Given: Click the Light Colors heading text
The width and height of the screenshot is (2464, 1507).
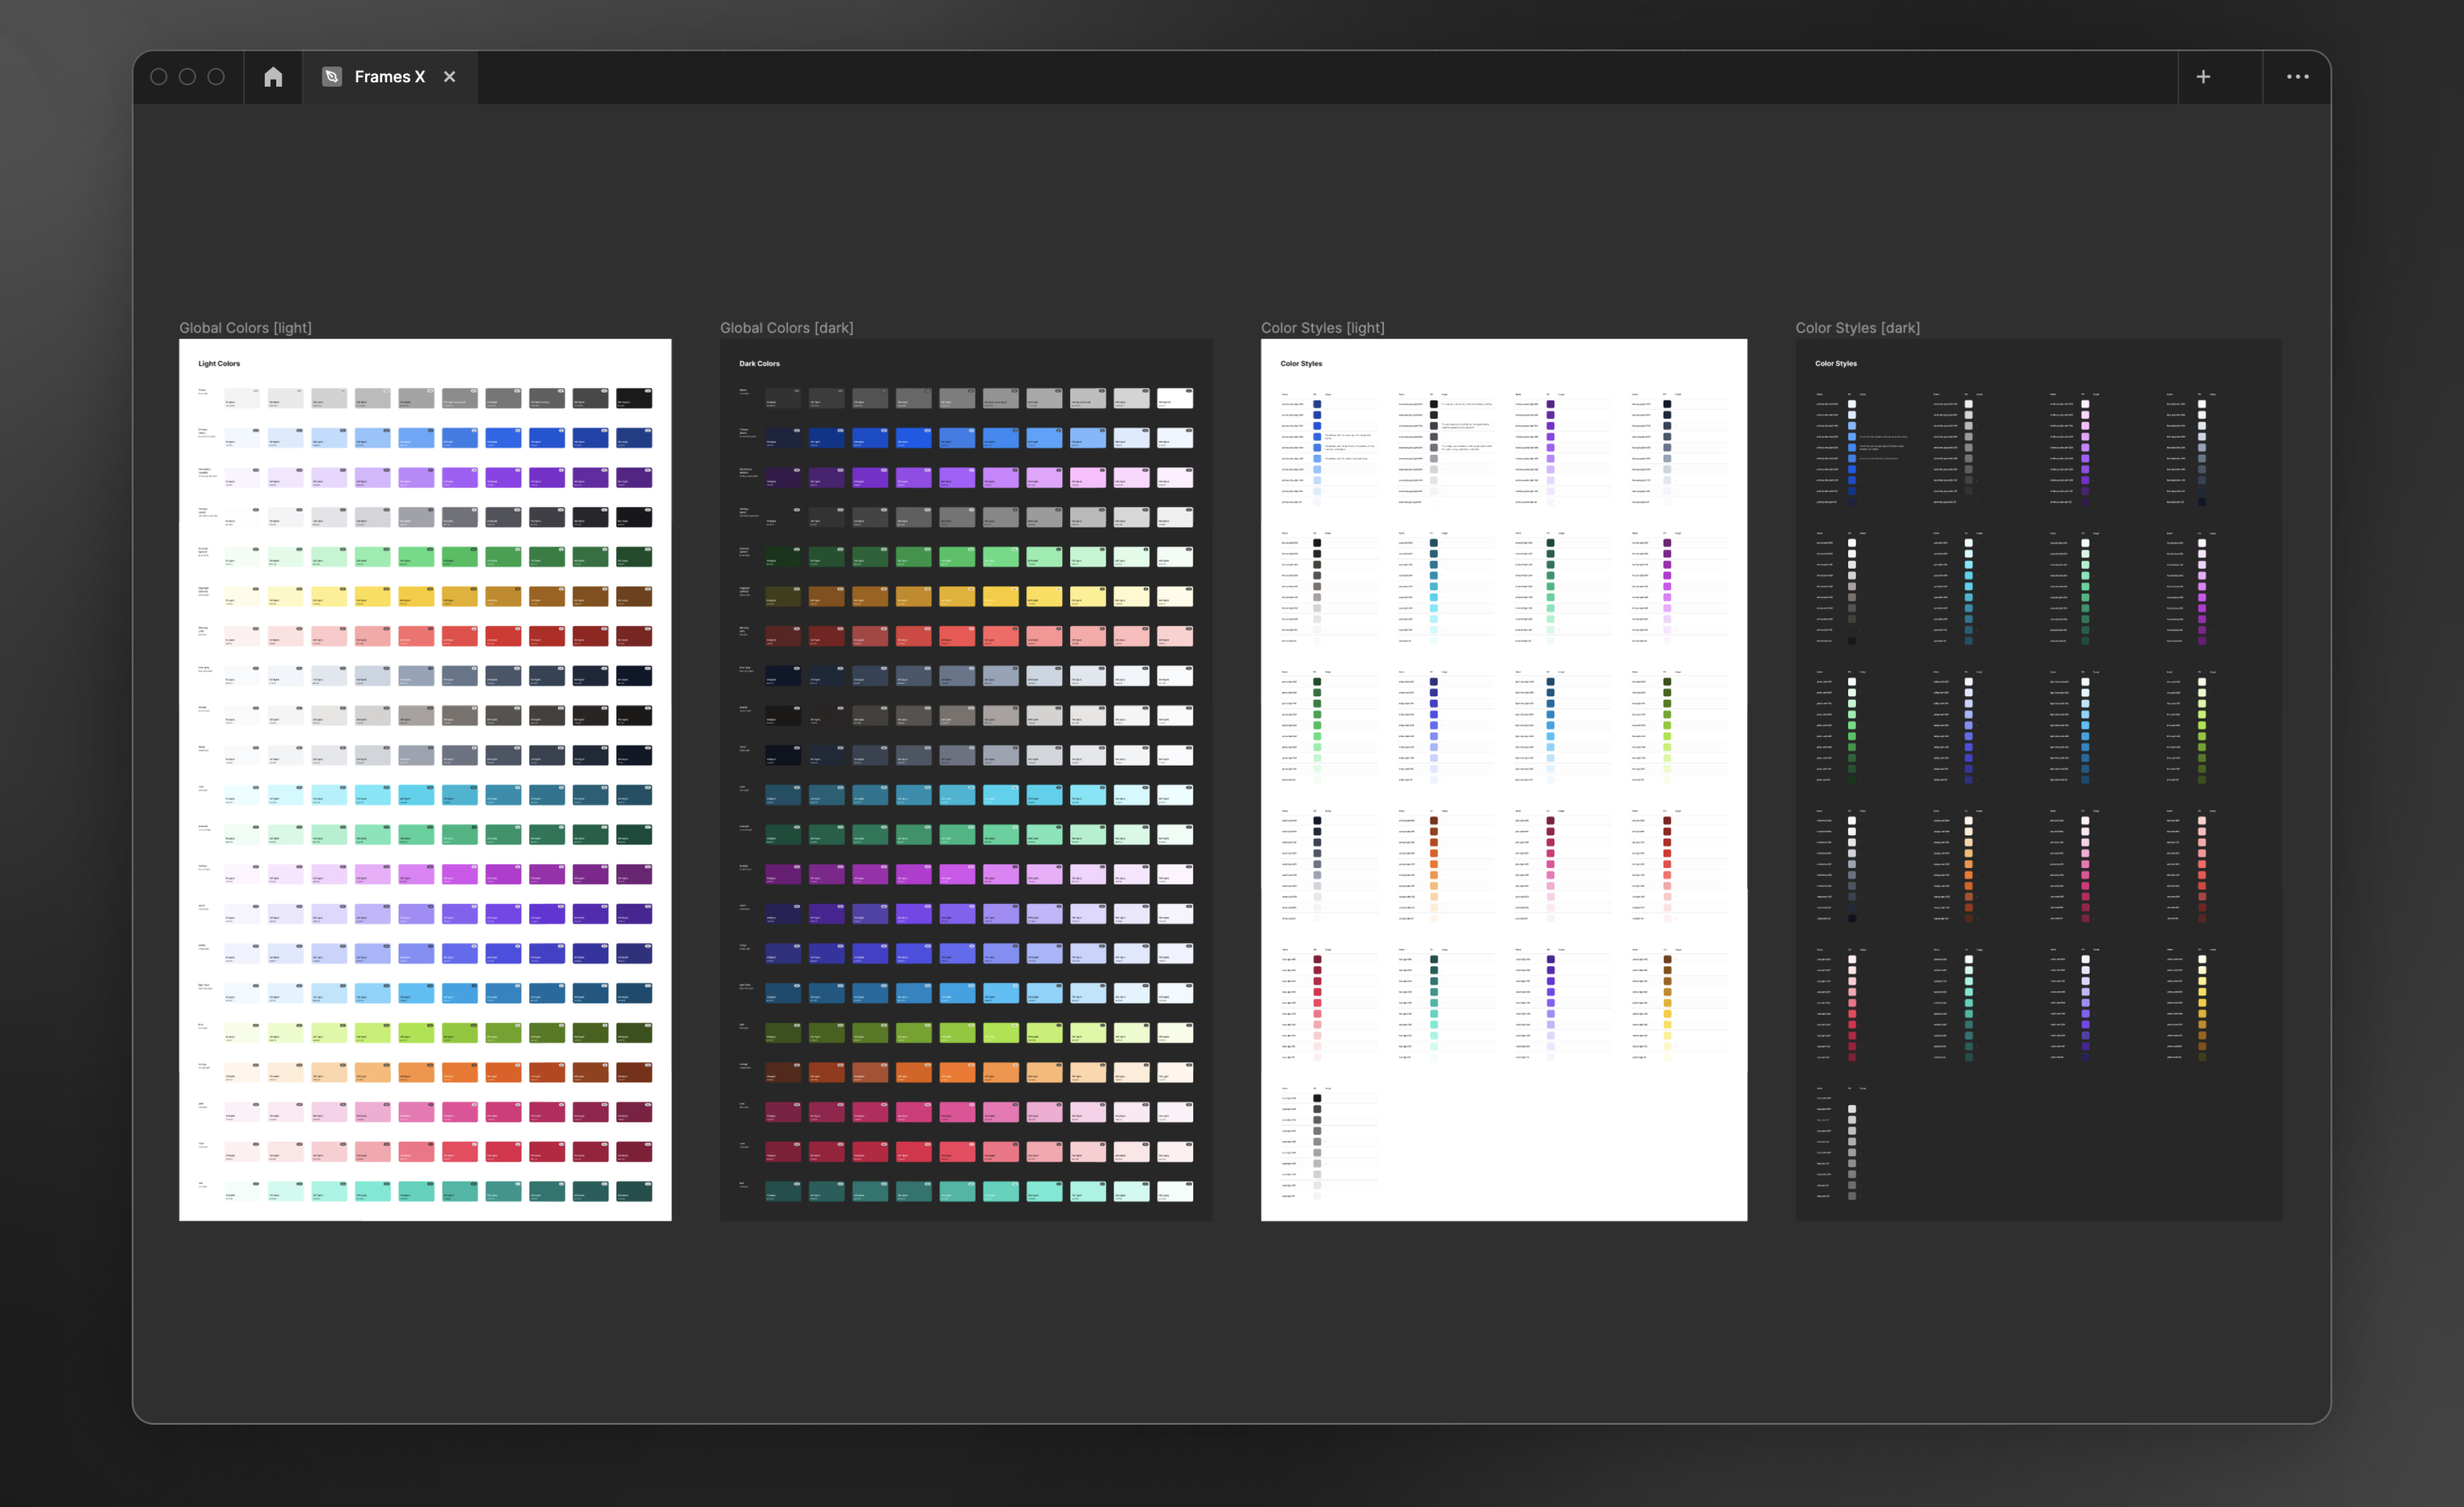Looking at the screenshot, I should 219,364.
